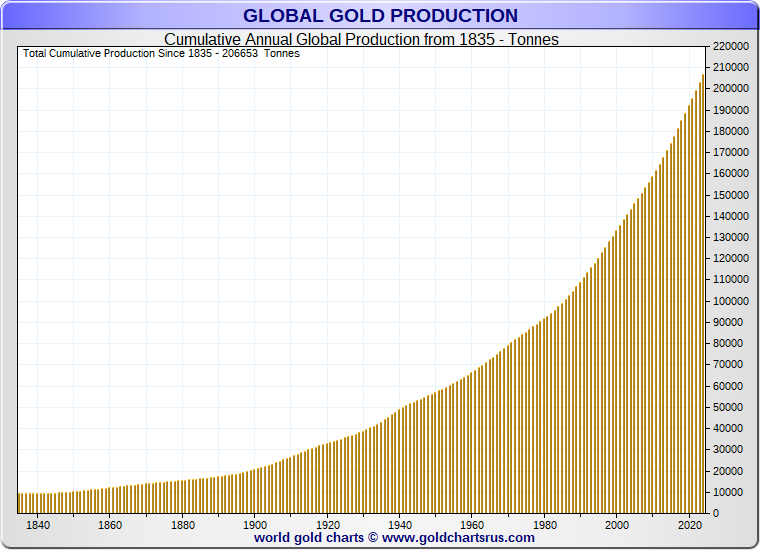
Task: Click the GLOBAL GOLD PRODUCTION title bar
Action: pos(380,16)
